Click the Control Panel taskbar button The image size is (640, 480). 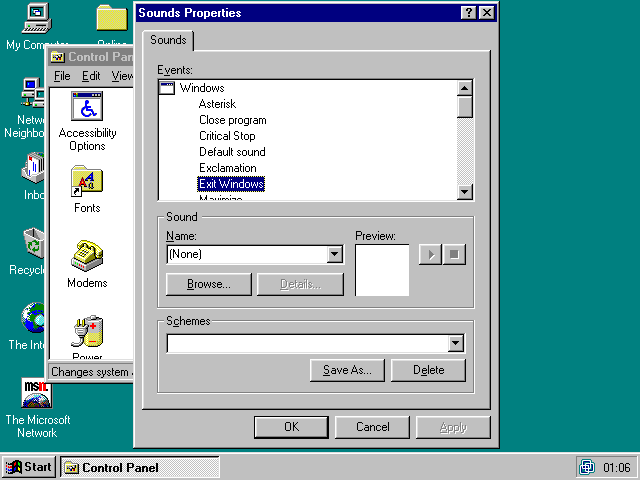tap(140, 467)
